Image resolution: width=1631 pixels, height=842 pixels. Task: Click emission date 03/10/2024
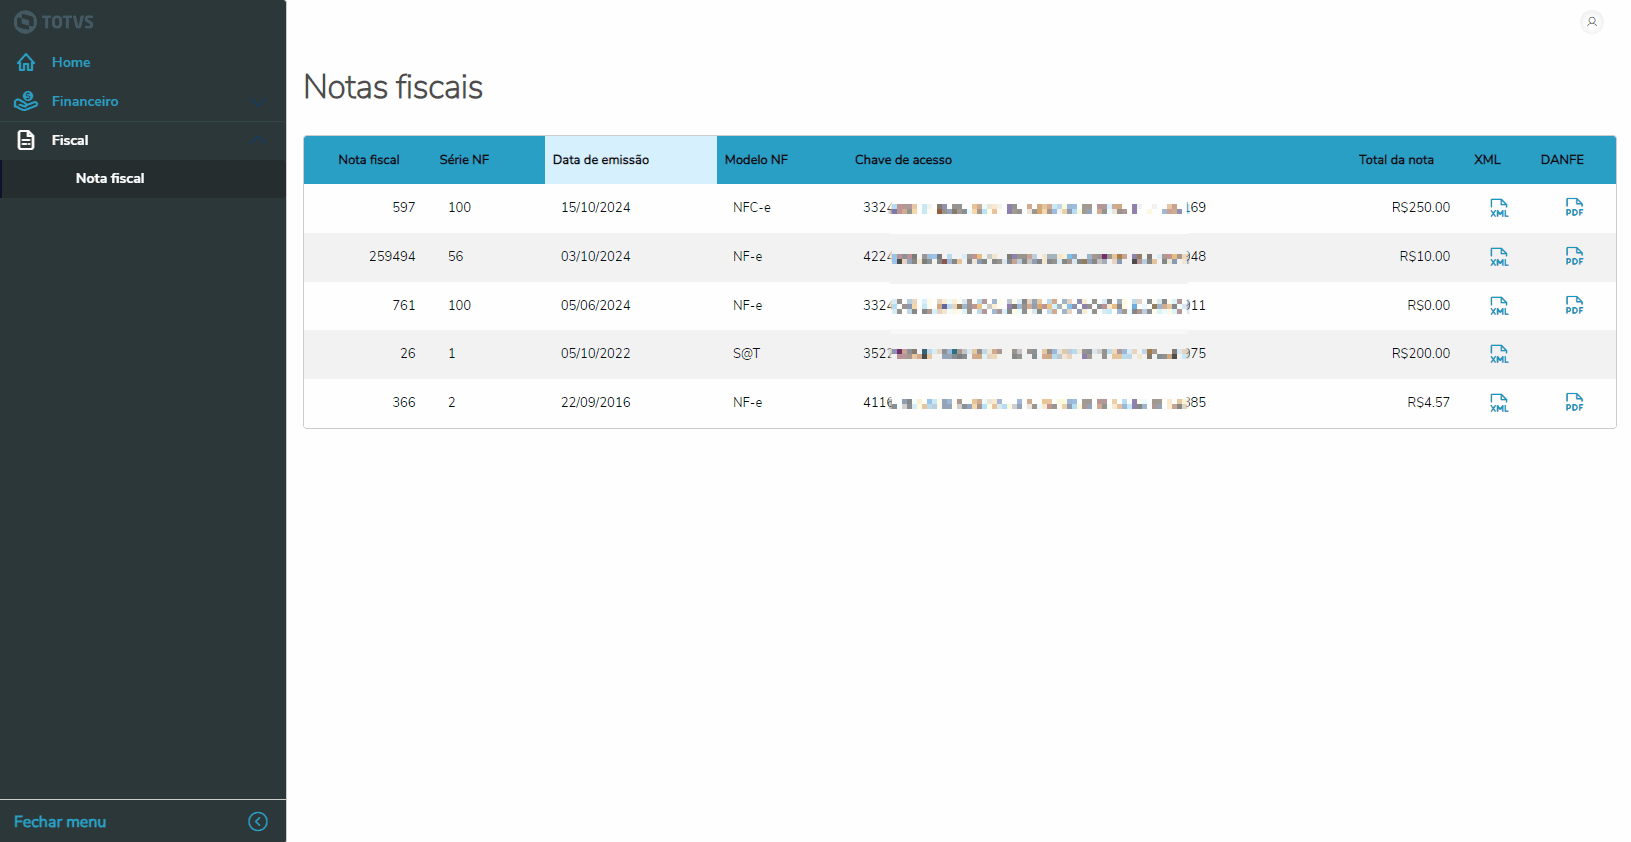tap(596, 257)
